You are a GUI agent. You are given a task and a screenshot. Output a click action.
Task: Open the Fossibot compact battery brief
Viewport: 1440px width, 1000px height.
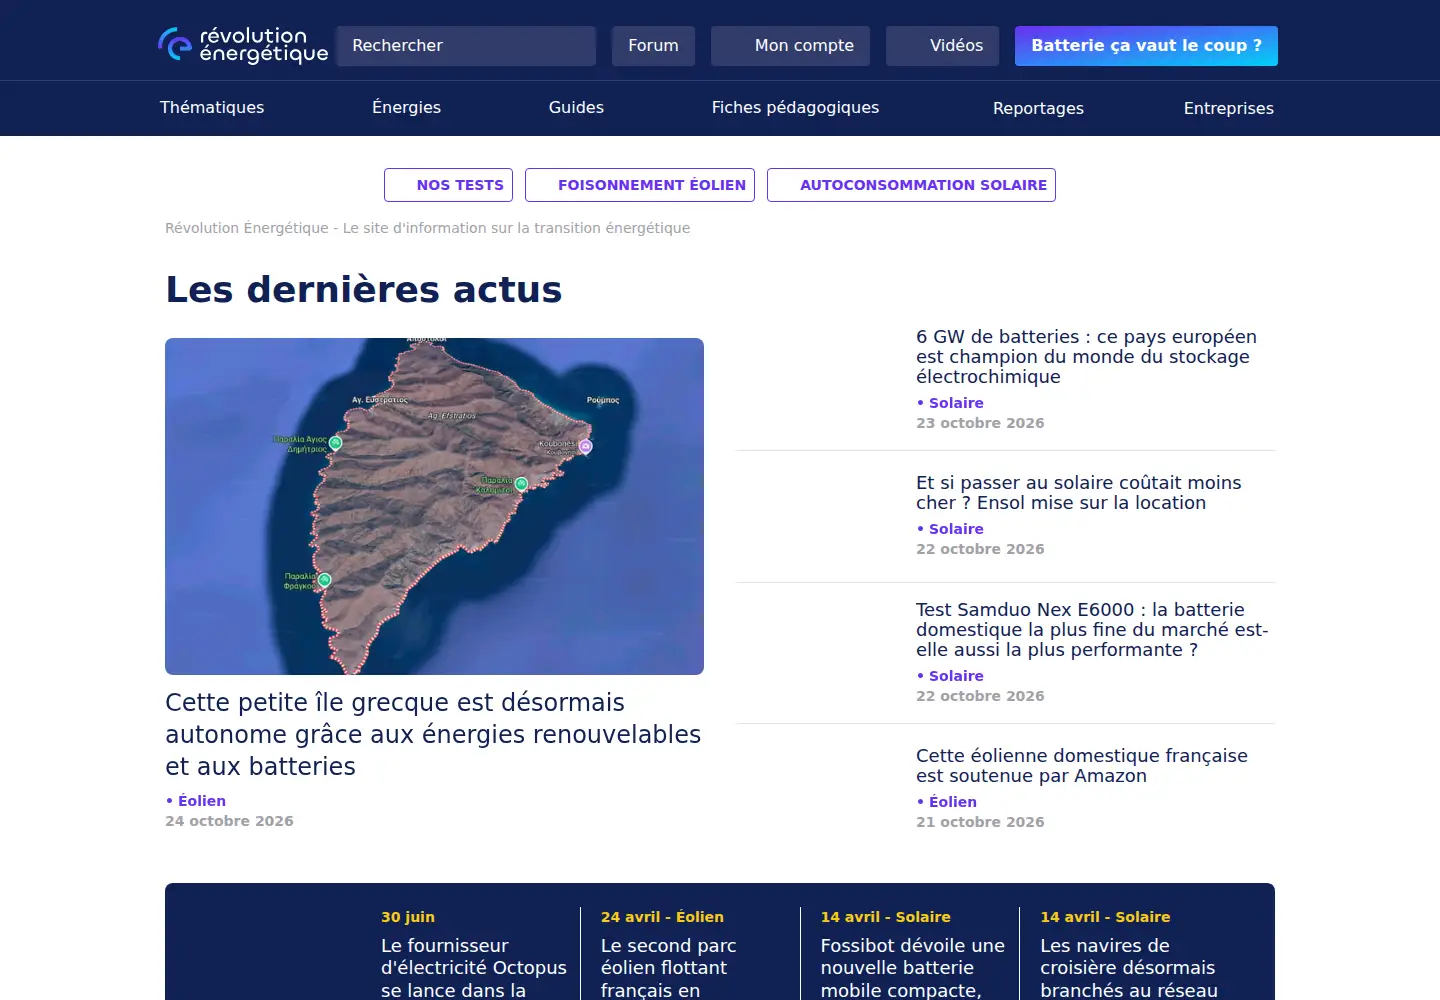(x=913, y=967)
